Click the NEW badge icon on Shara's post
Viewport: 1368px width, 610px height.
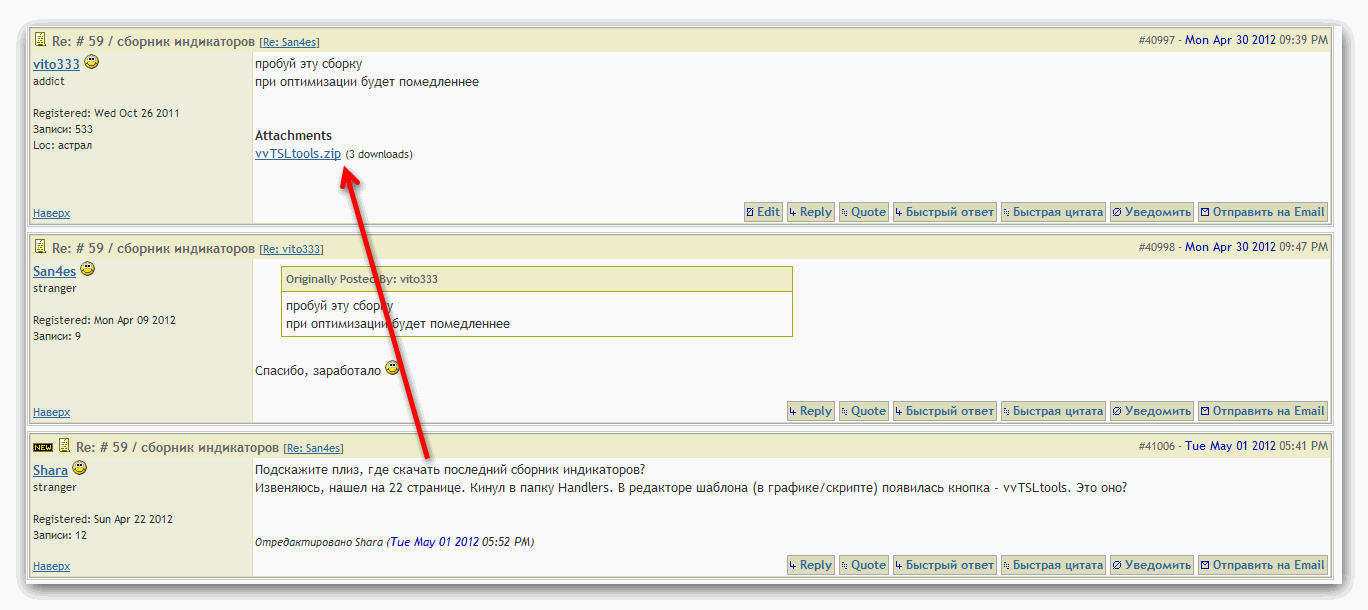(x=43, y=447)
